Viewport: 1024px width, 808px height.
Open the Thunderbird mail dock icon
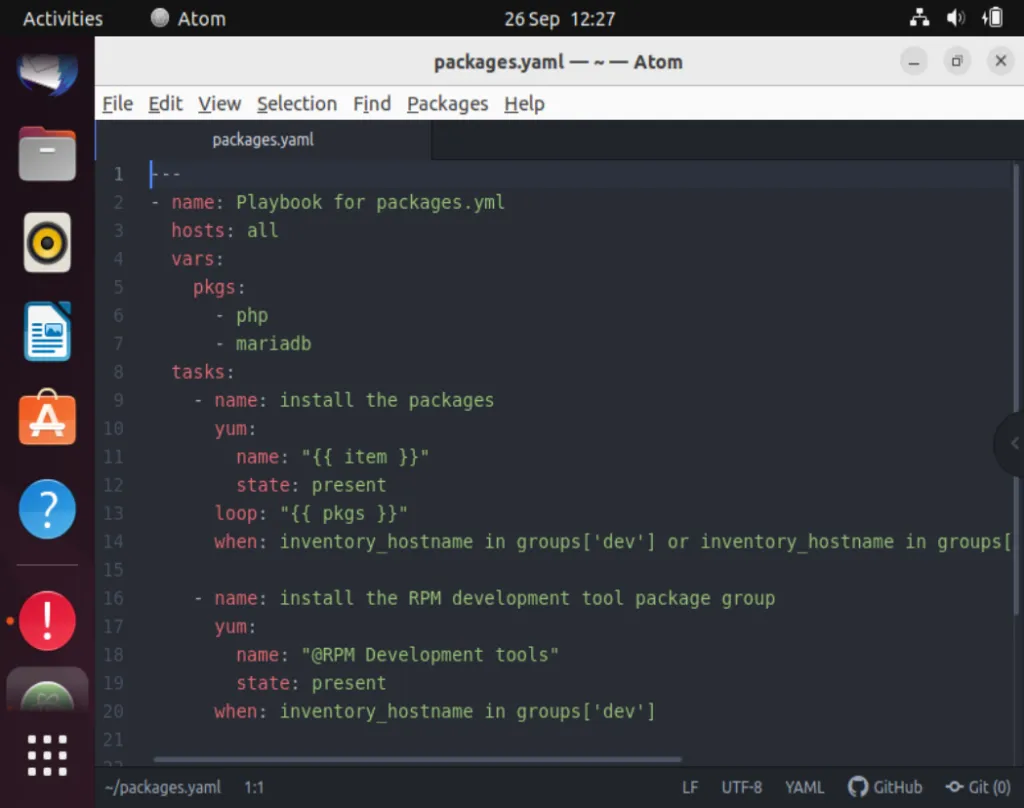coord(47,72)
